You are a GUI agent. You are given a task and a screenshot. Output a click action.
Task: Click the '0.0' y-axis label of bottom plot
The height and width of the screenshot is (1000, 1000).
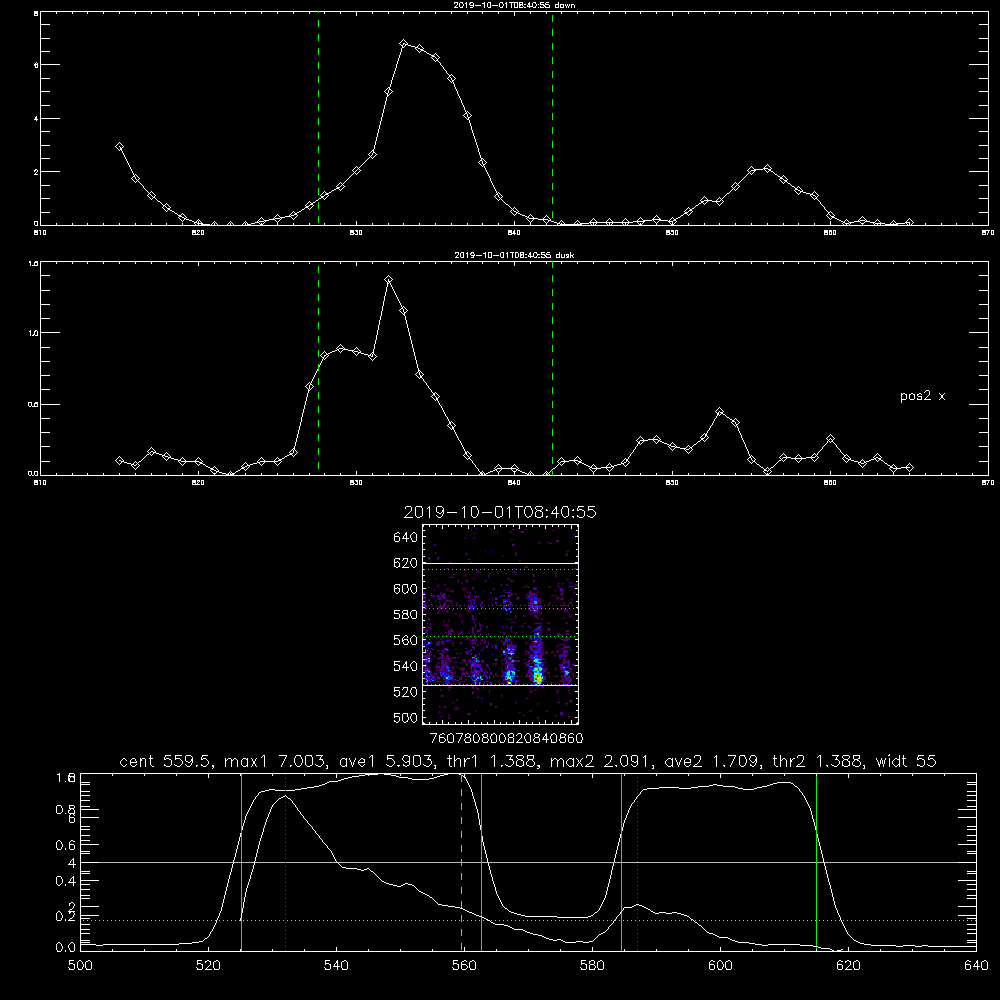(x=65, y=947)
